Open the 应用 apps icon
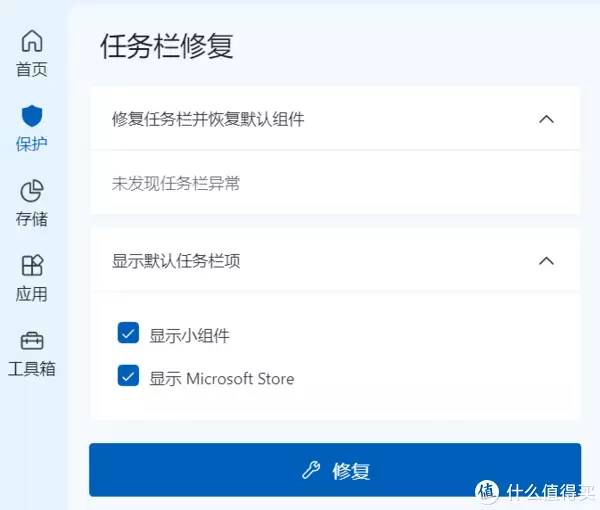Image resolution: width=600 pixels, height=510 pixels. (x=32, y=265)
